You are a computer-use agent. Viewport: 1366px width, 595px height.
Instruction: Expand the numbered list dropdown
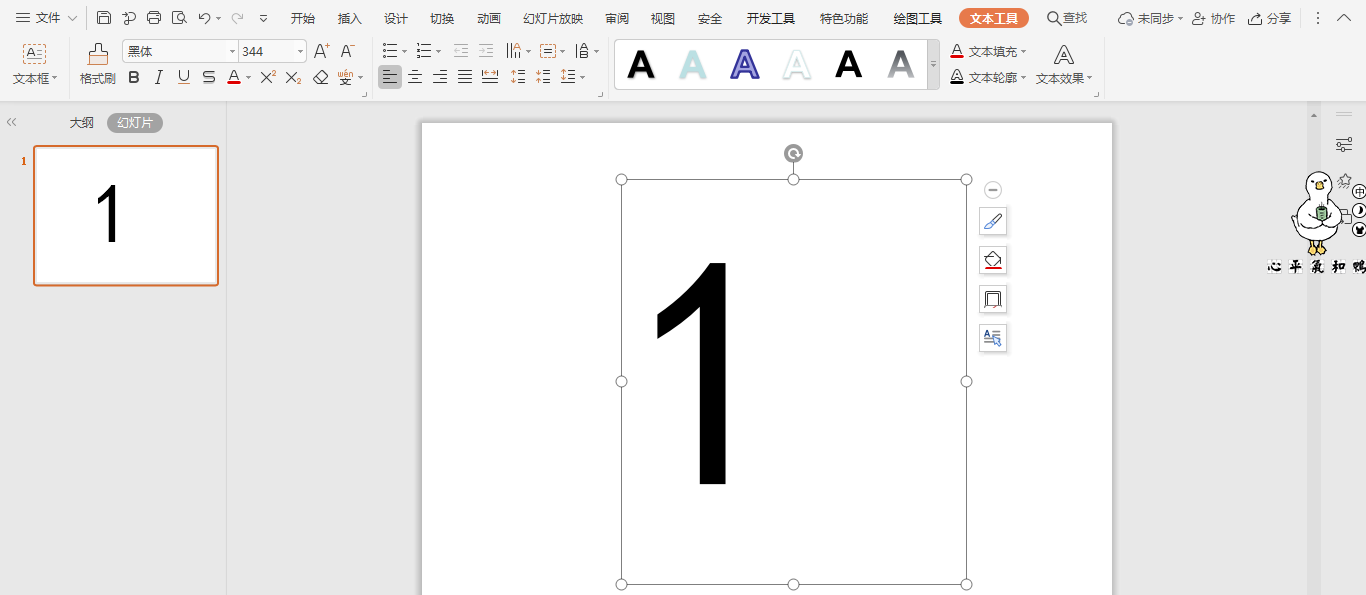point(438,51)
